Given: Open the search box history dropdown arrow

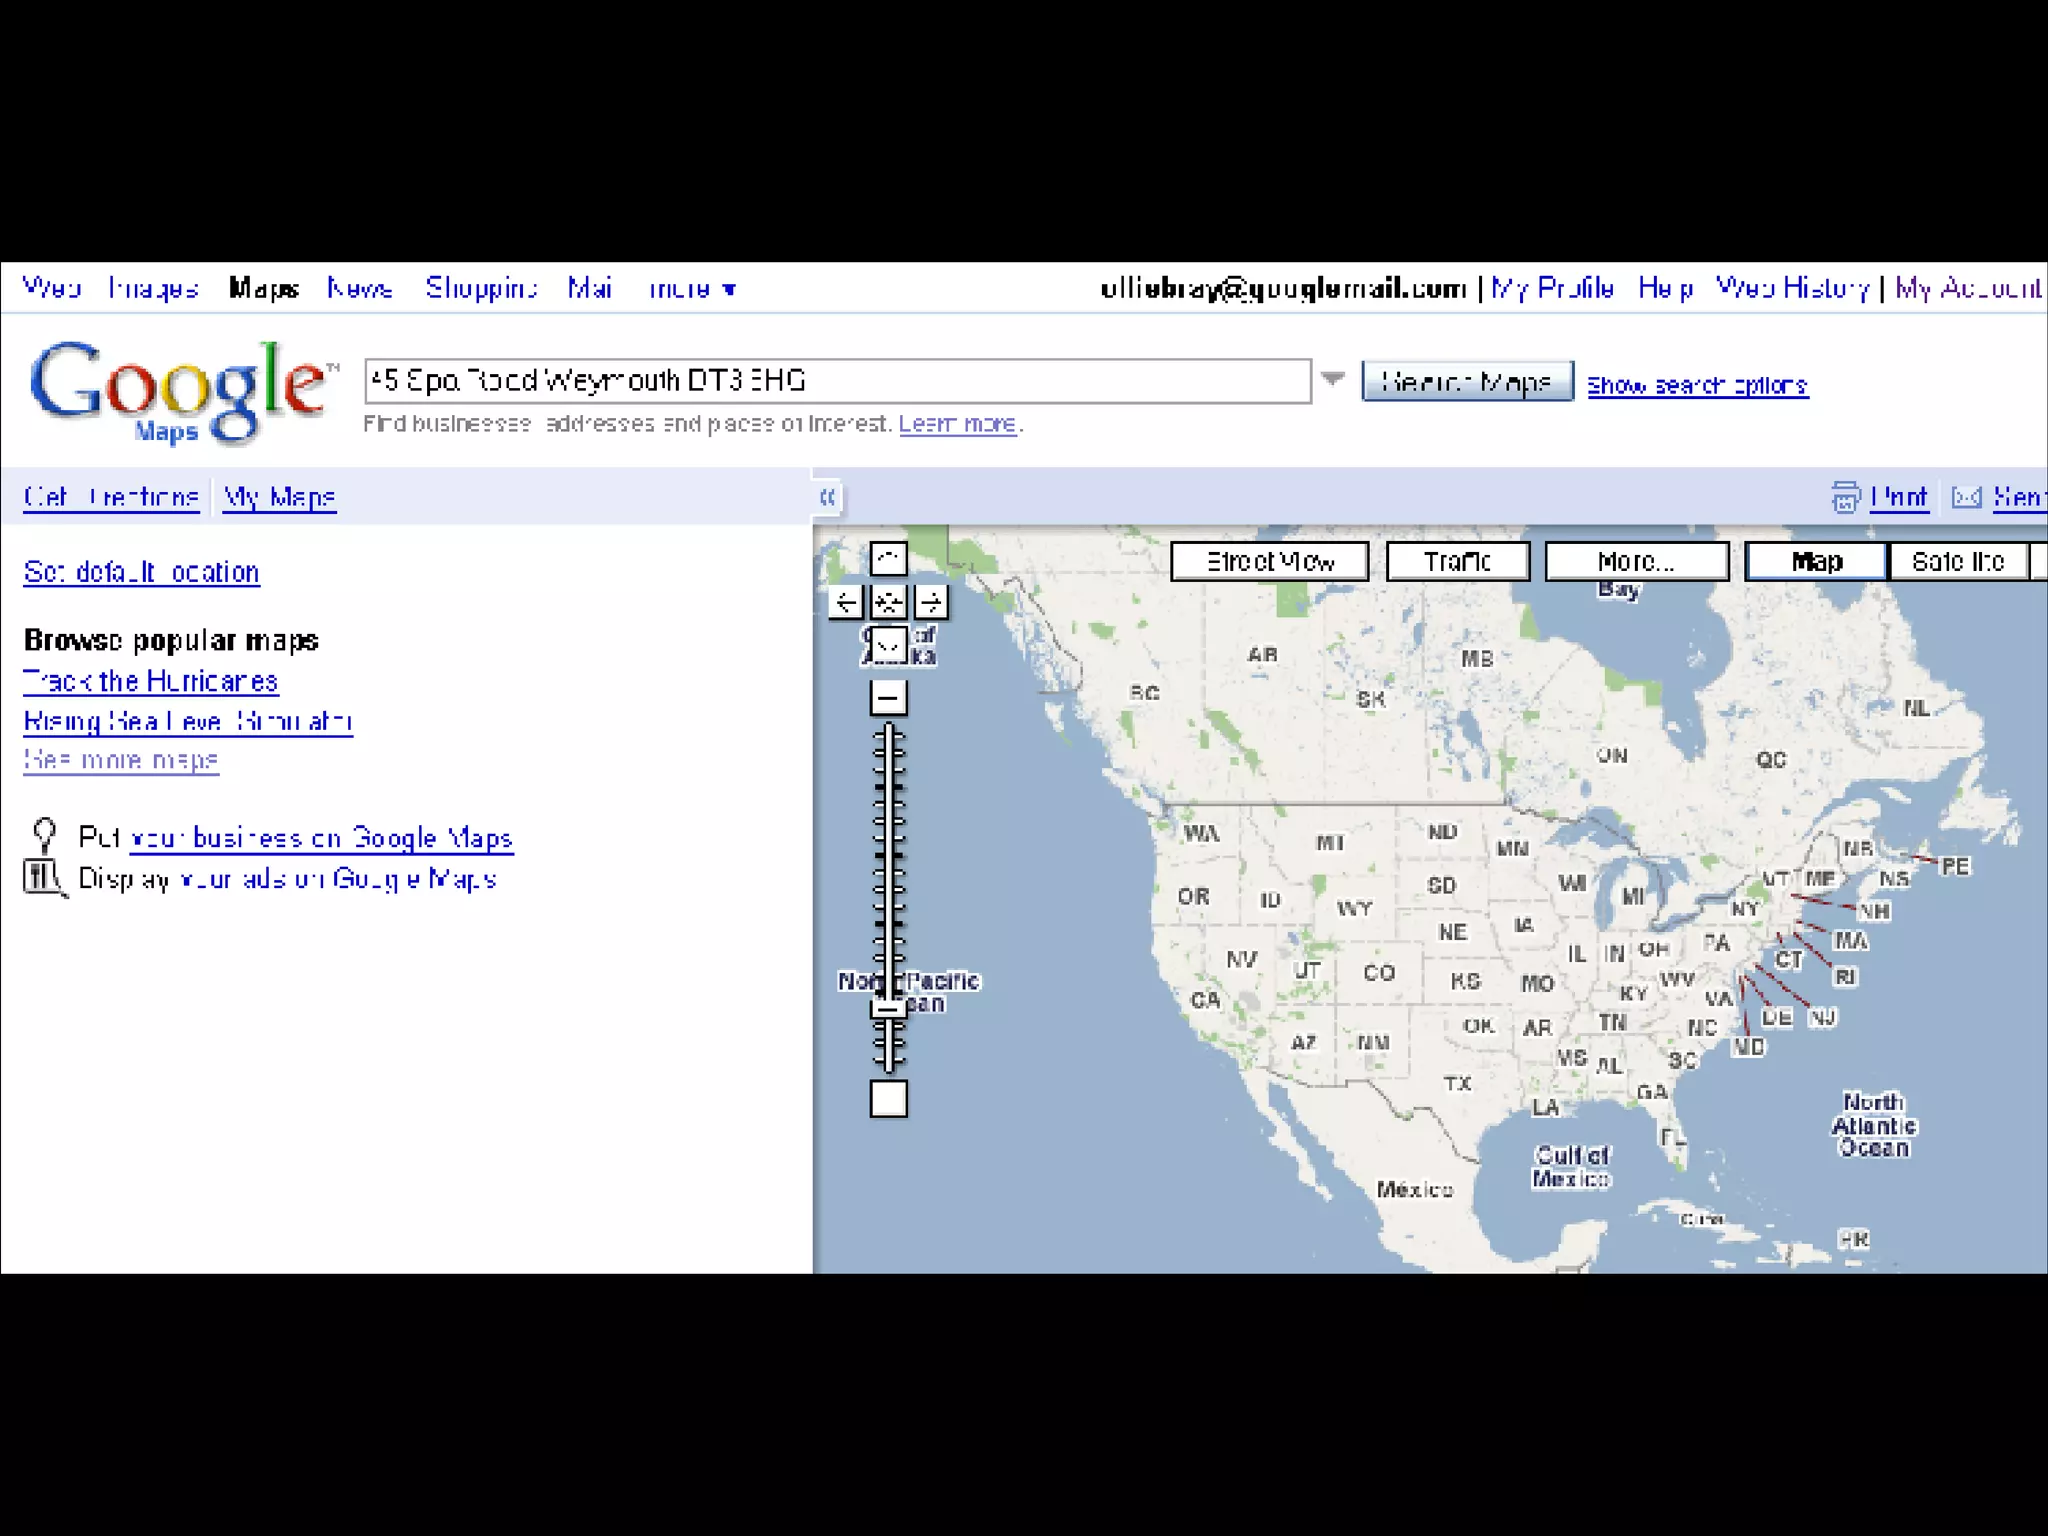Looking at the screenshot, I should [1333, 379].
